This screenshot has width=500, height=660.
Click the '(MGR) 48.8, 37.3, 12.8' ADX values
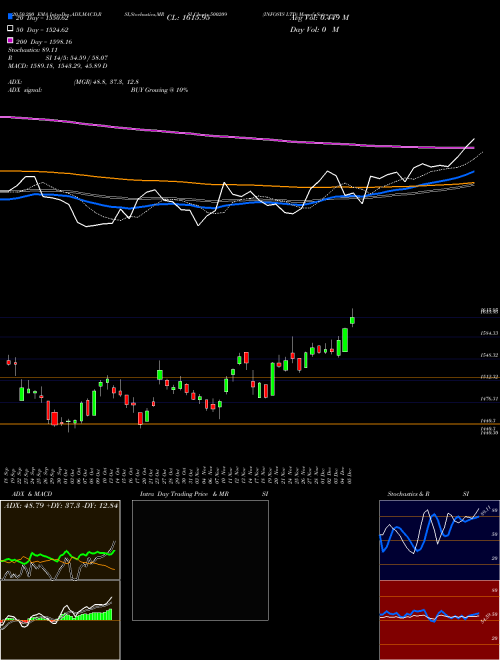[106, 82]
